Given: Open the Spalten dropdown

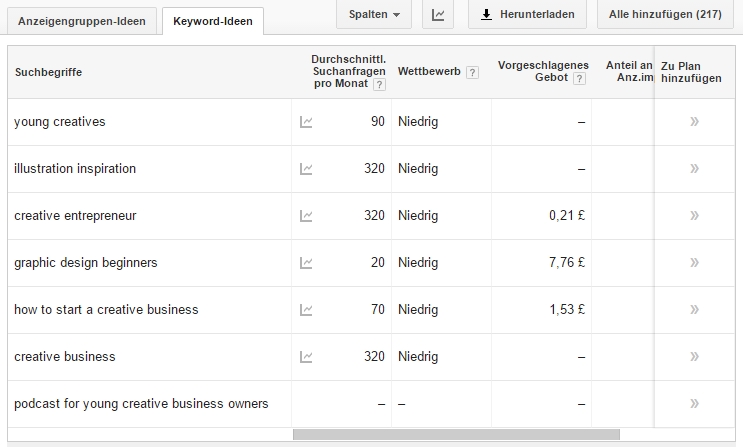Looking at the screenshot, I should coord(374,14).
